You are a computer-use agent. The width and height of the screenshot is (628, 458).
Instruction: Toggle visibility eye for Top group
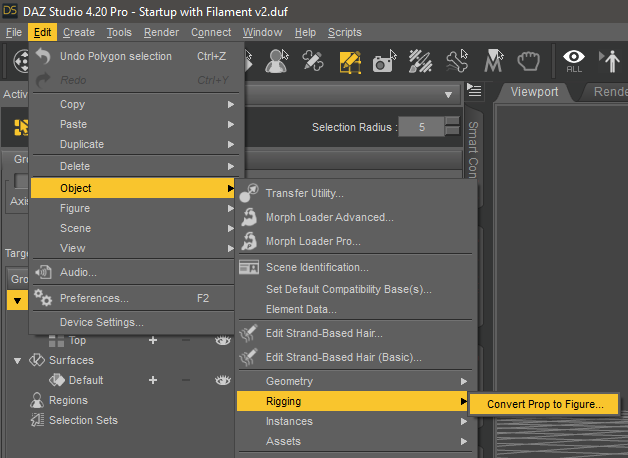tap(223, 340)
